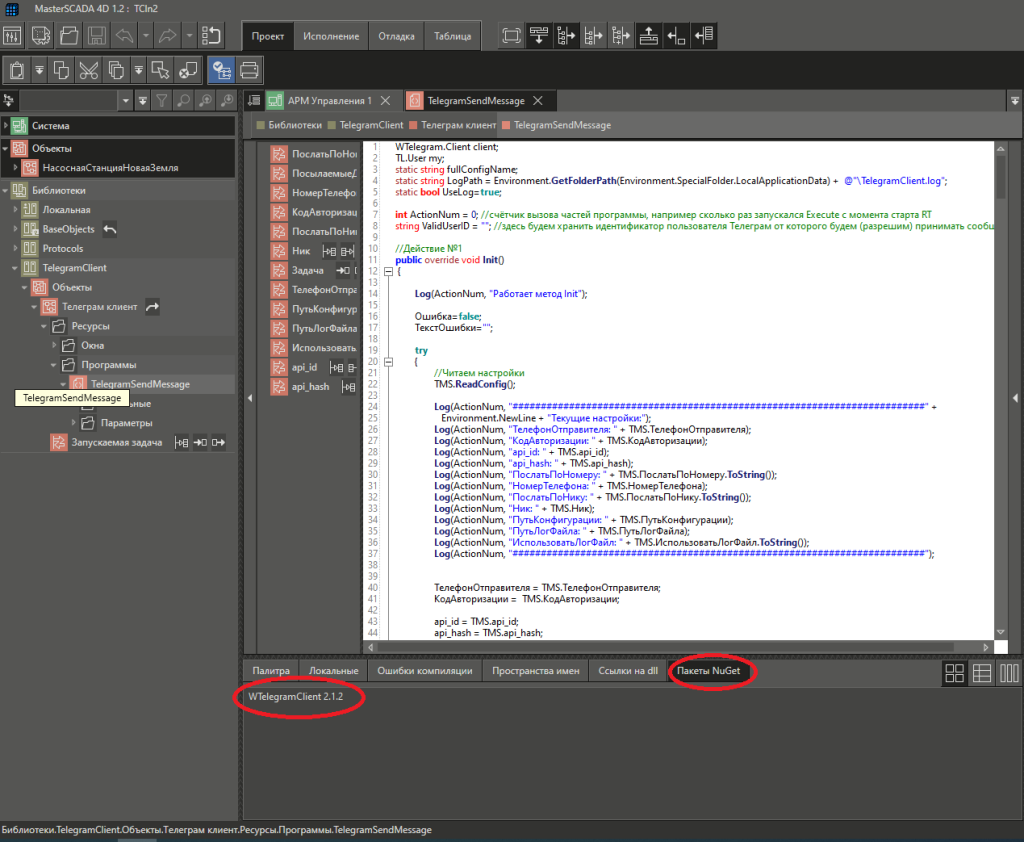Click the Paste clipboard icon

point(16,70)
